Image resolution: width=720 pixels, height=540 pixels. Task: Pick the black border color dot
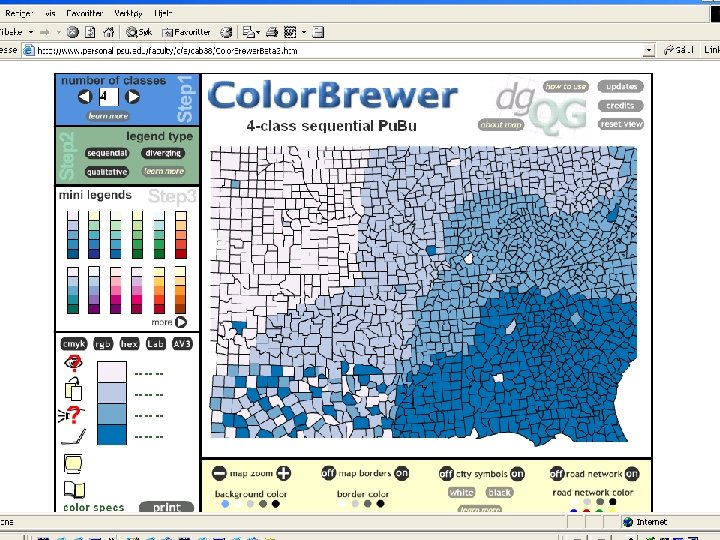(381, 504)
